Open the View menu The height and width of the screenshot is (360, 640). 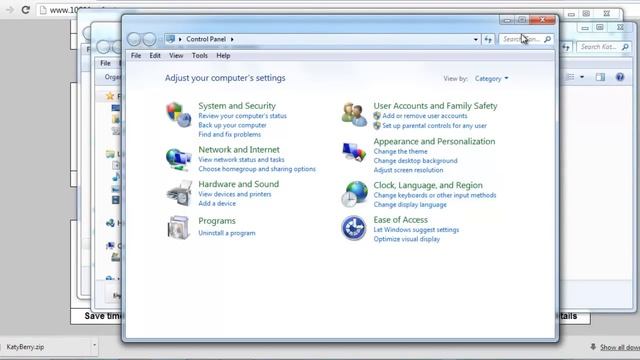(176, 56)
